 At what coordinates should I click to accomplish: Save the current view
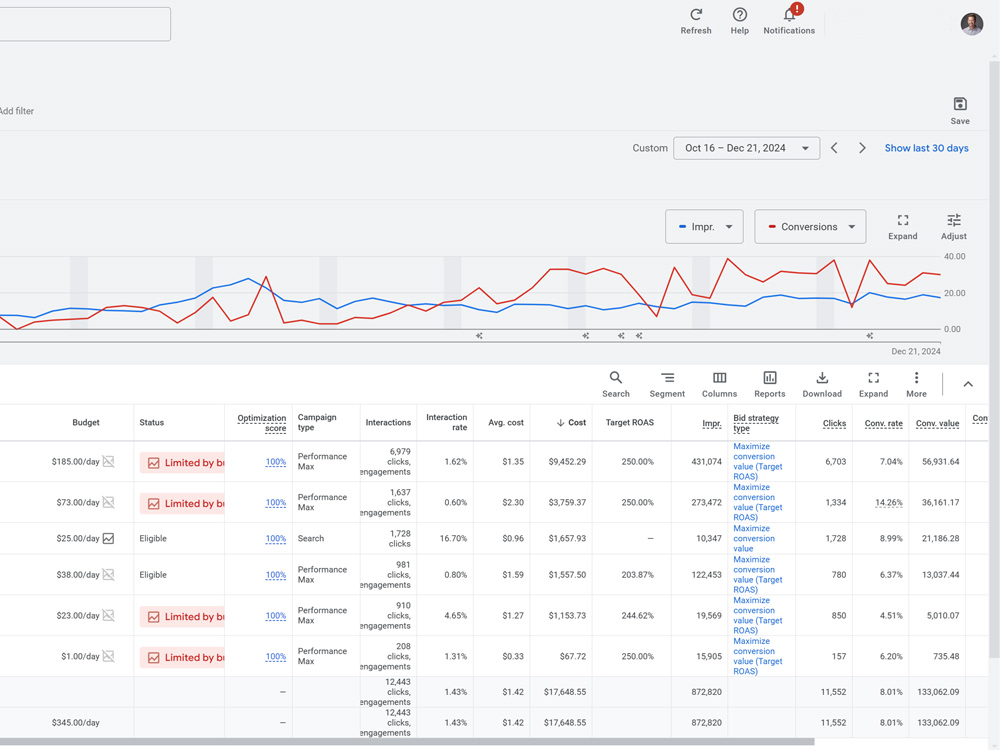(x=960, y=111)
